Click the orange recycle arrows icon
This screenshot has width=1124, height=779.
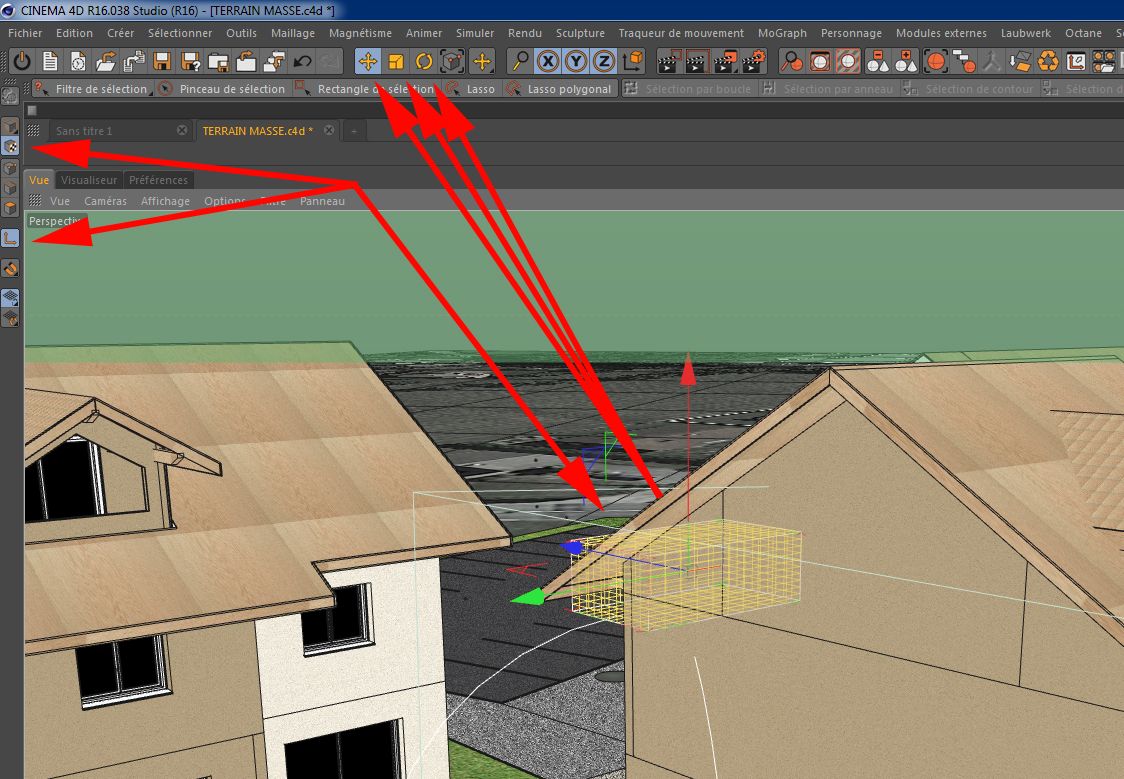[1048, 62]
